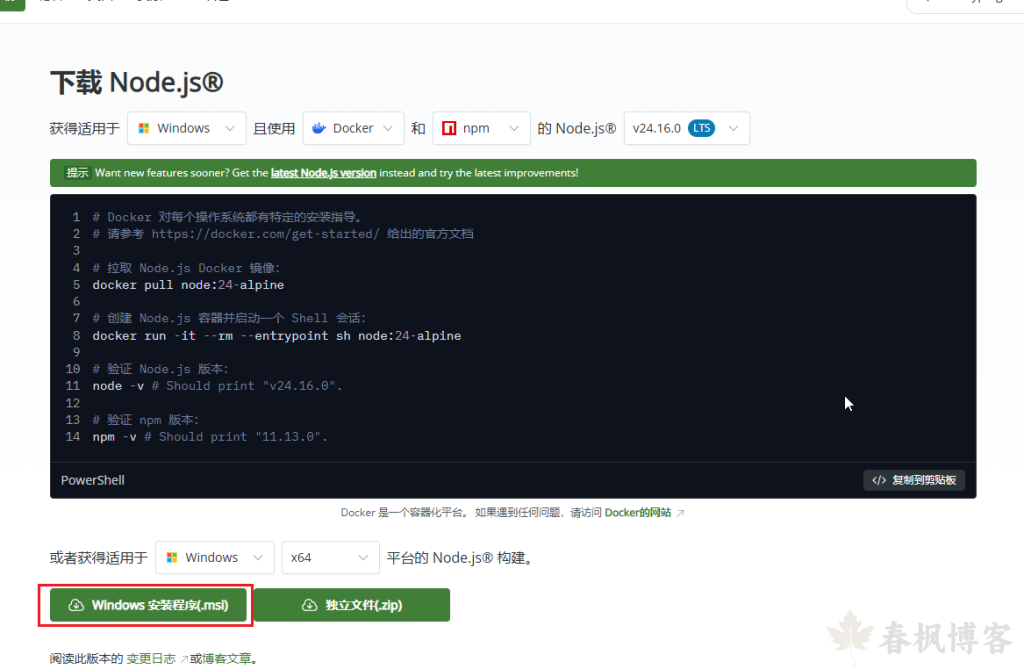Screen dimensions: 1024x669
Task: Click the docker run --entrypoint code line
Action: point(277,336)
